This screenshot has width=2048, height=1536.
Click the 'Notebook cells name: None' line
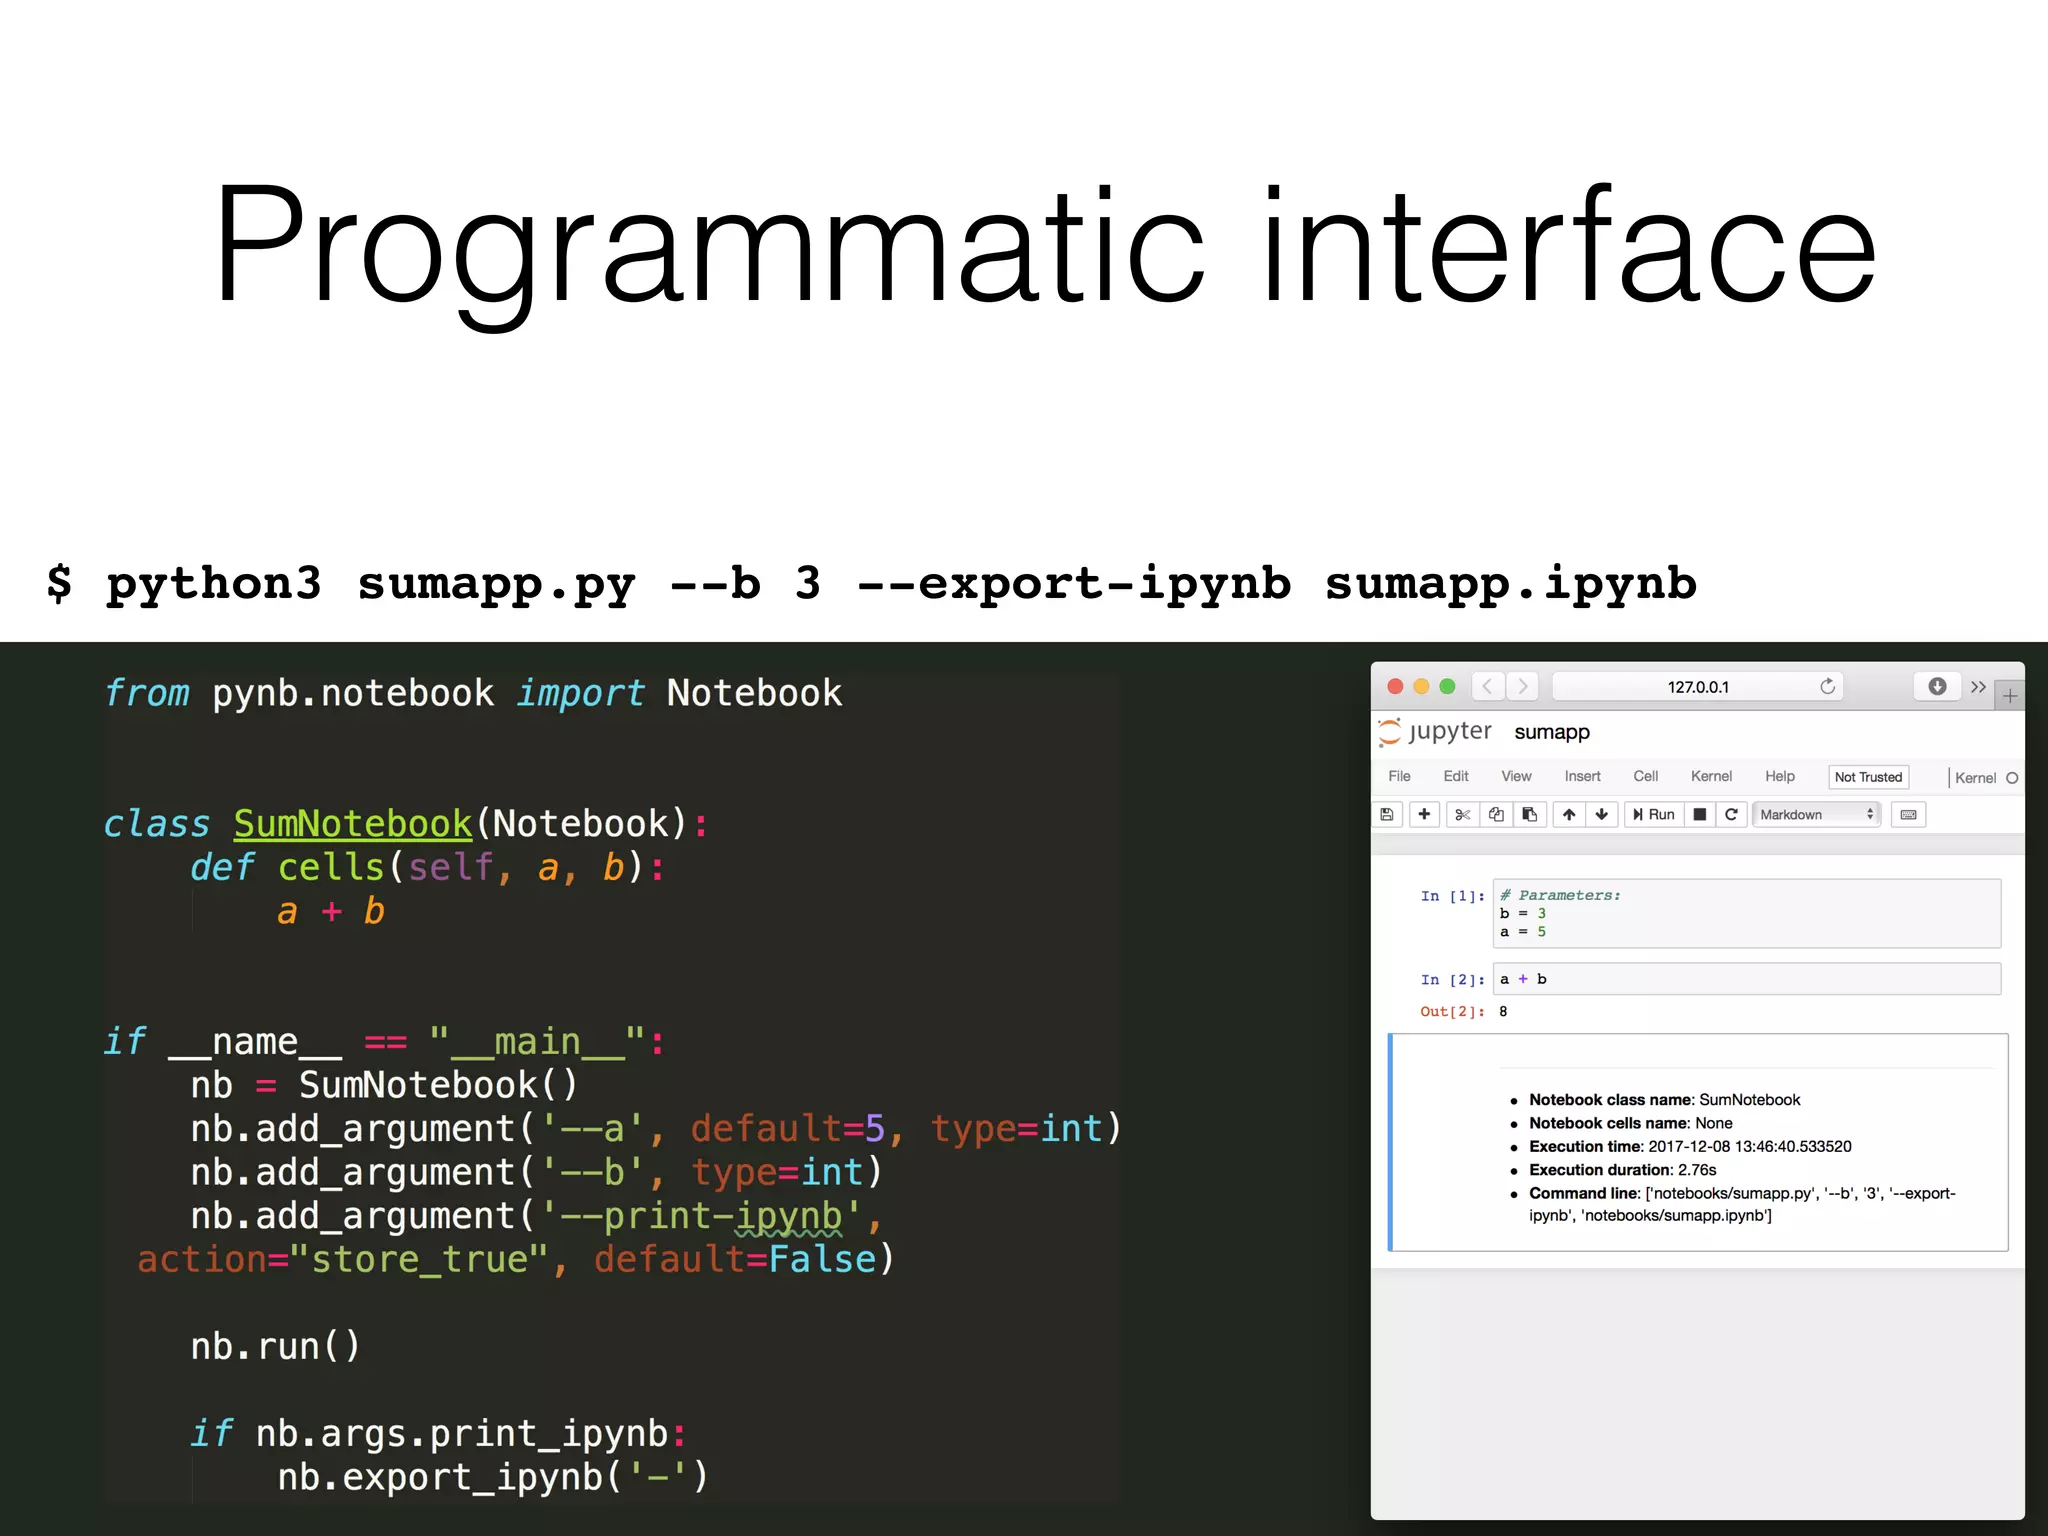click(1630, 1123)
